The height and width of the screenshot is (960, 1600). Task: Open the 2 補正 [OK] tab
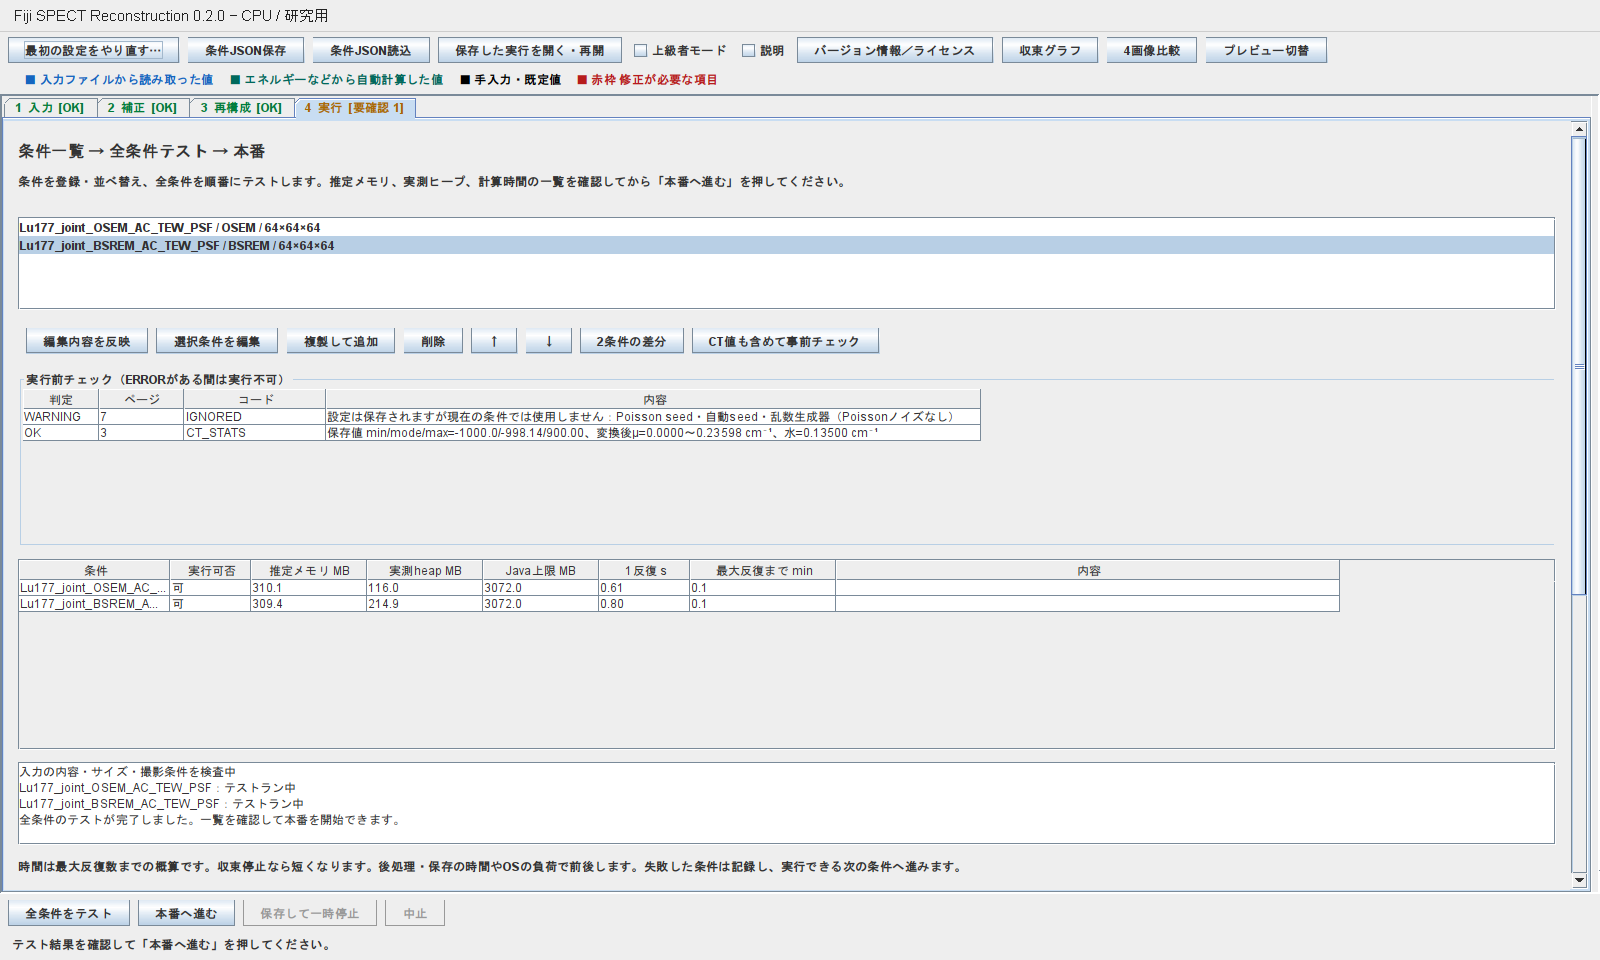tap(143, 108)
